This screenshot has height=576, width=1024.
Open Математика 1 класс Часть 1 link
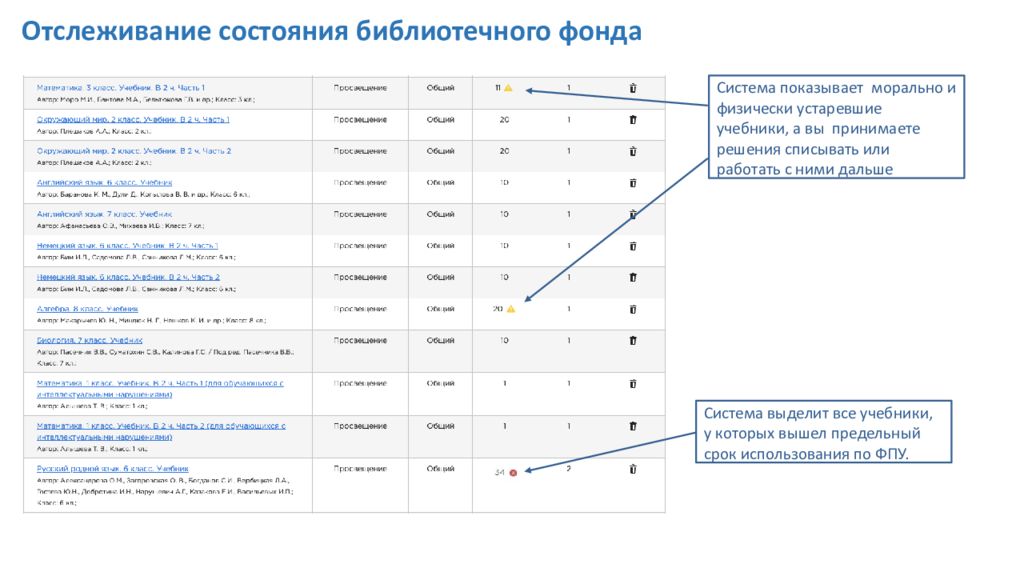click(160, 389)
